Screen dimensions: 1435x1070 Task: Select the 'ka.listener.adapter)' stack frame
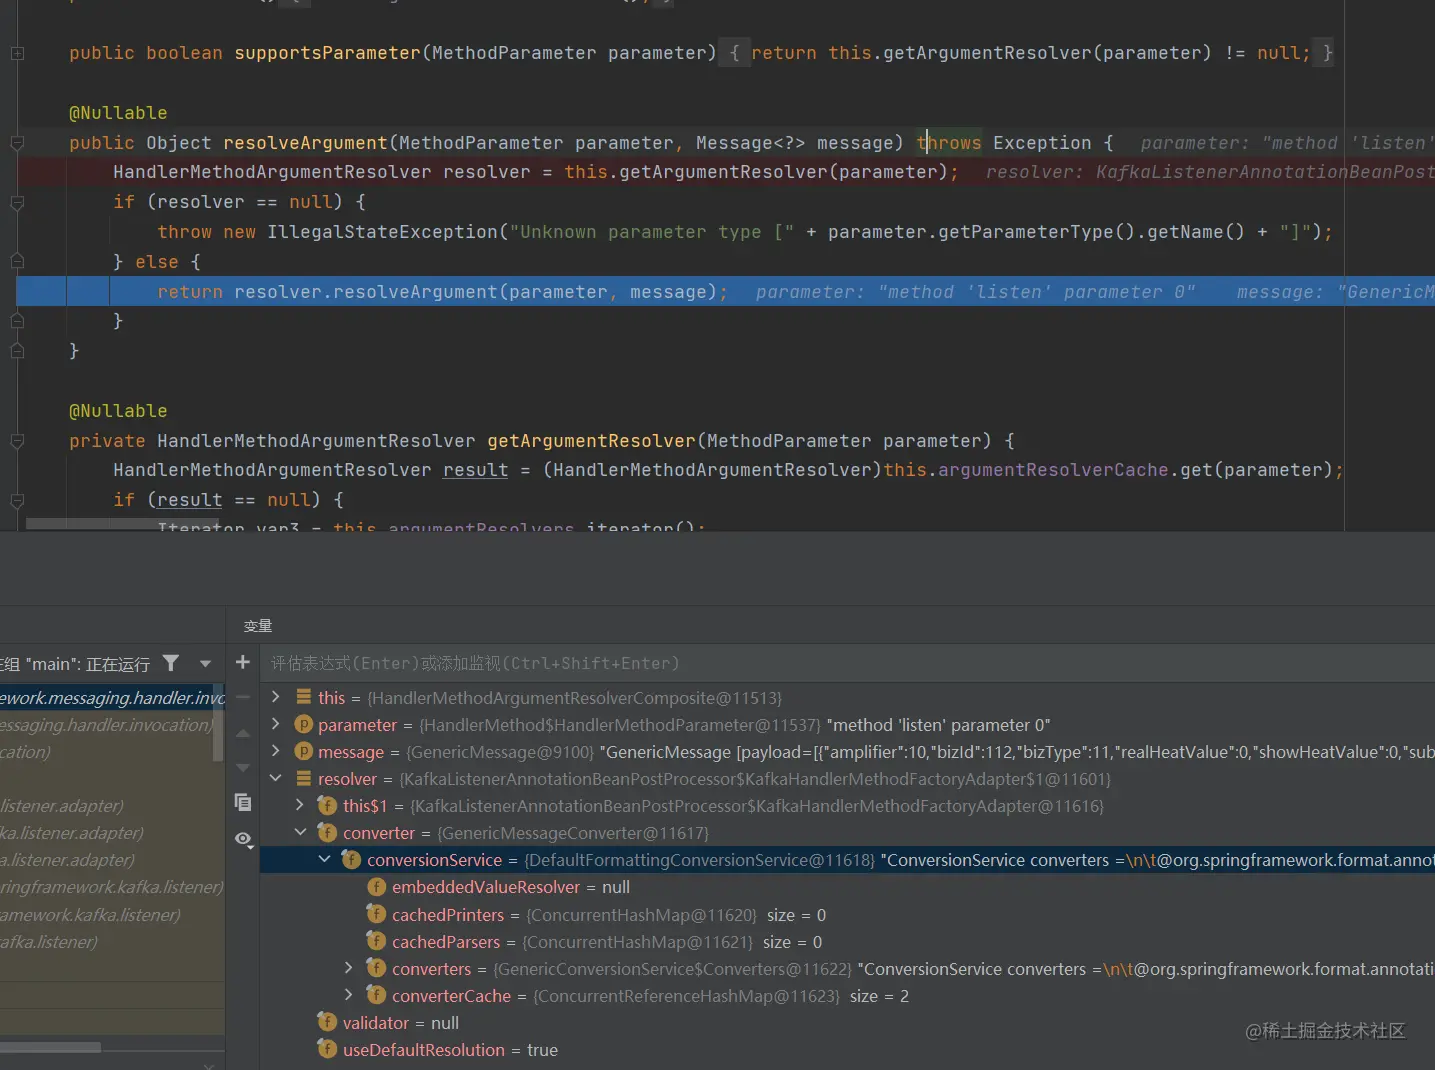click(x=112, y=832)
